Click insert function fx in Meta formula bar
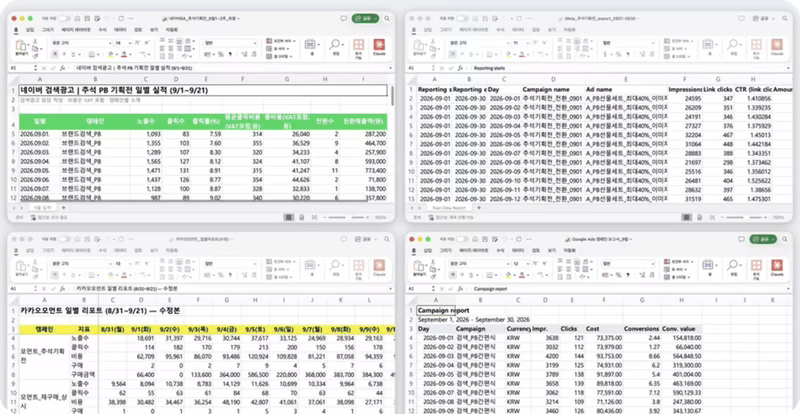Screen dimensions: 800x414 pos(460,67)
